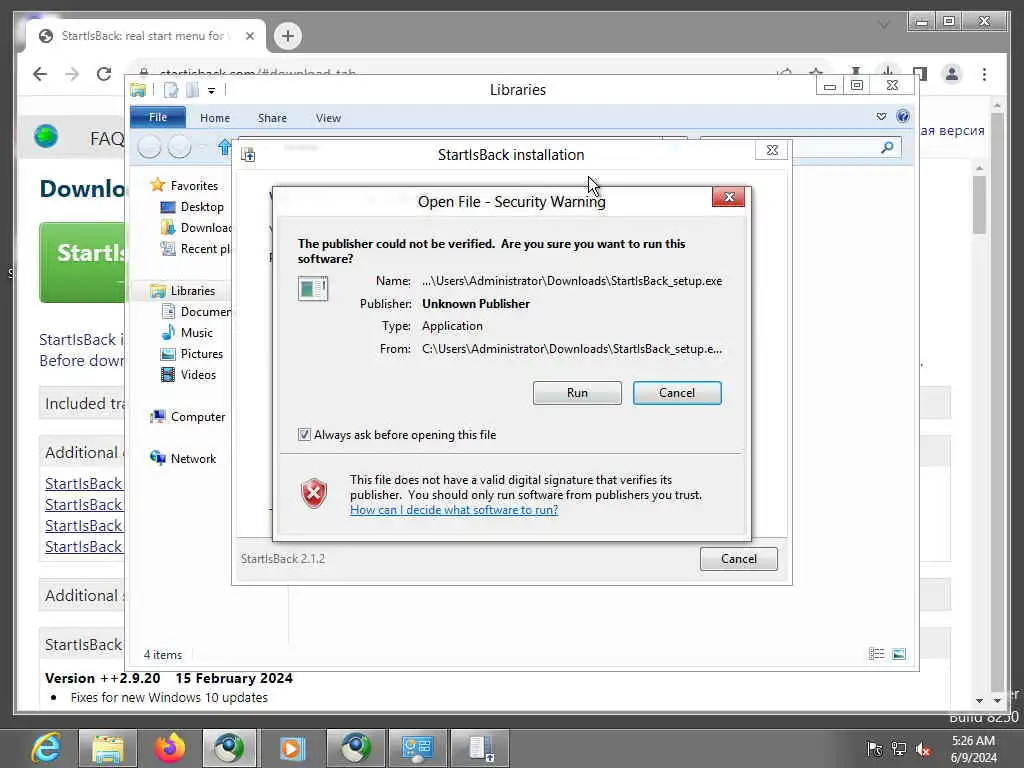Click the browser Forward button

pyautogui.click(x=72, y=74)
